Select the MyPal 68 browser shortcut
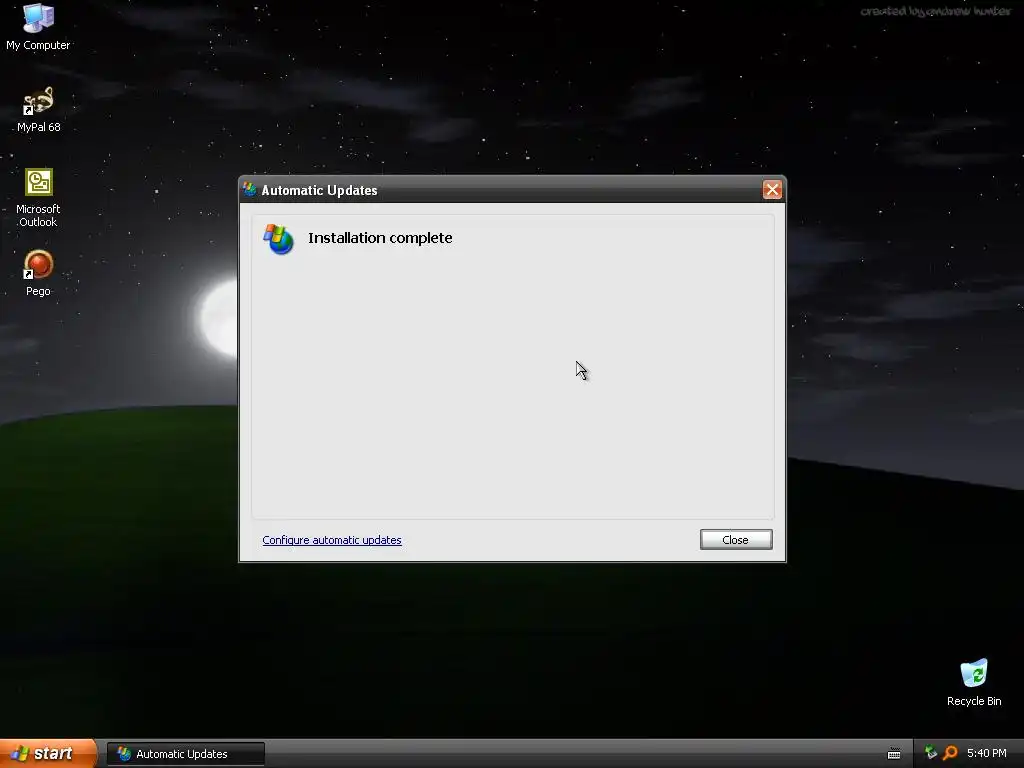 pos(39,110)
